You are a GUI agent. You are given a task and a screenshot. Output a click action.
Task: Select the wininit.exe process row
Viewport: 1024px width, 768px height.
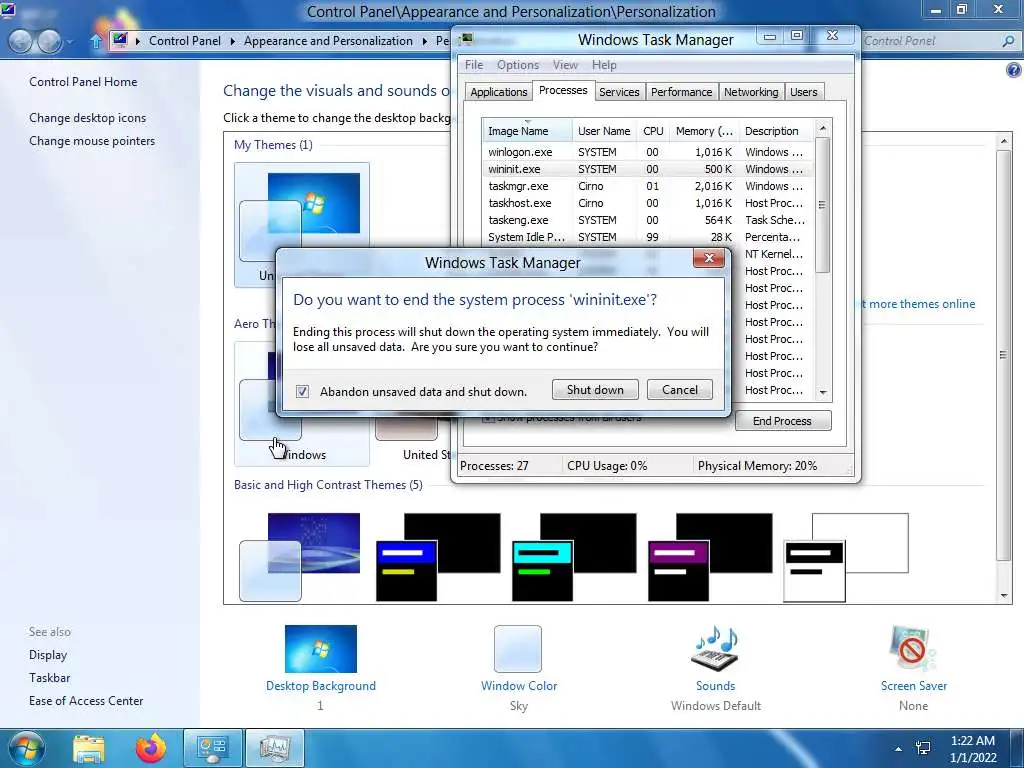point(648,168)
